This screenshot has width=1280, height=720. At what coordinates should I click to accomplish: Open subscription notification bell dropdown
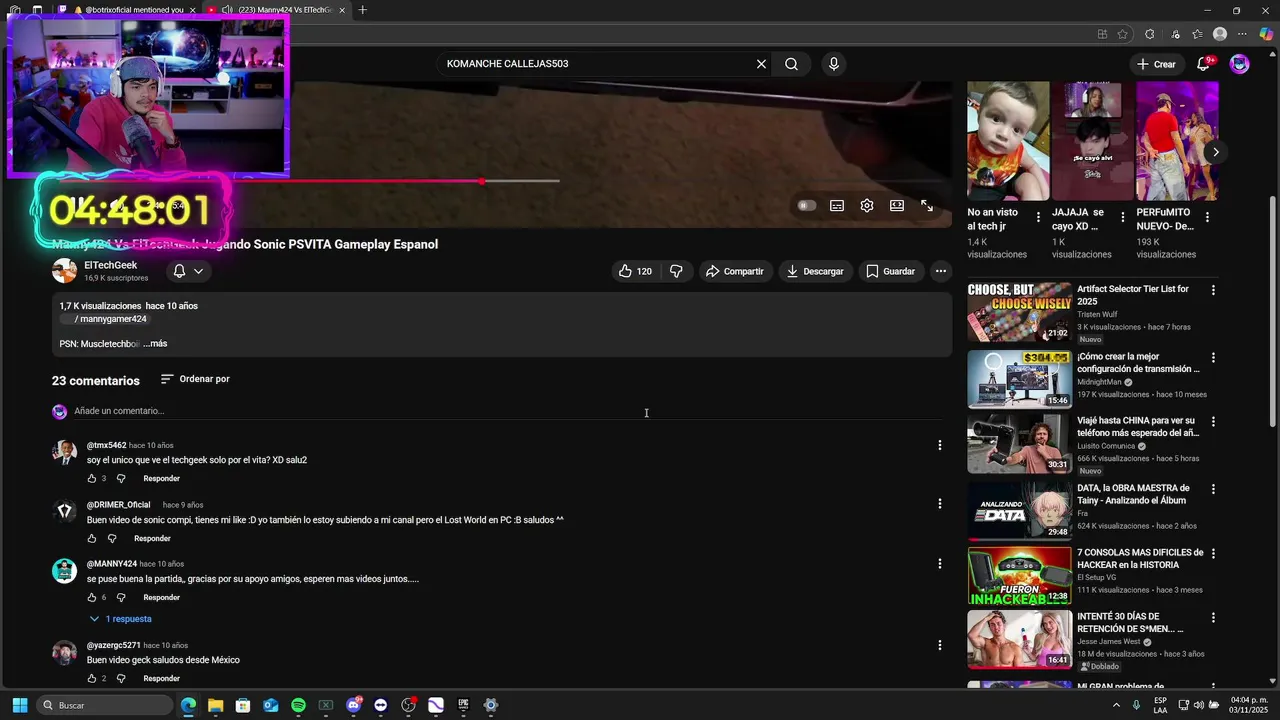click(188, 271)
